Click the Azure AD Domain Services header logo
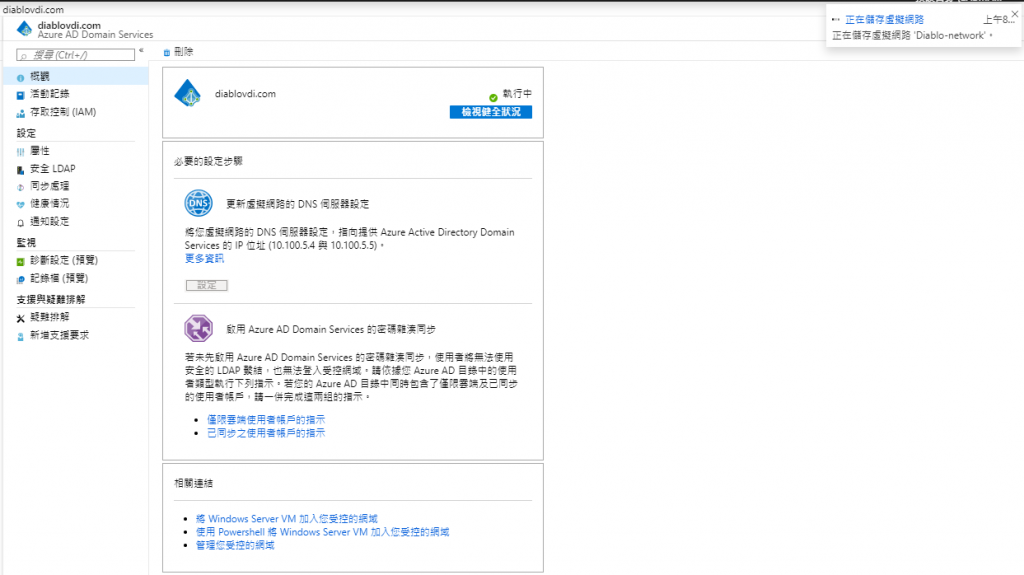1024x575 pixels. [x=24, y=28]
